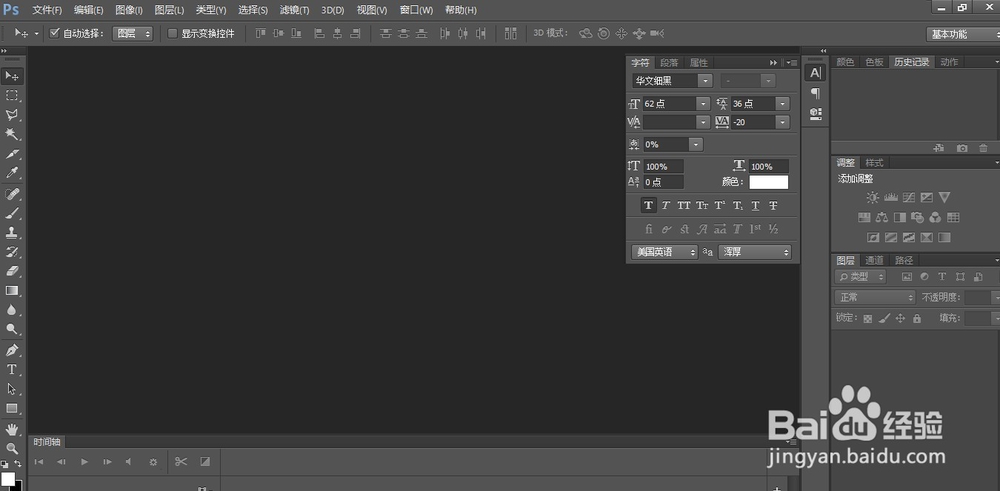Click the vertical scale 100% field

pos(663,166)
